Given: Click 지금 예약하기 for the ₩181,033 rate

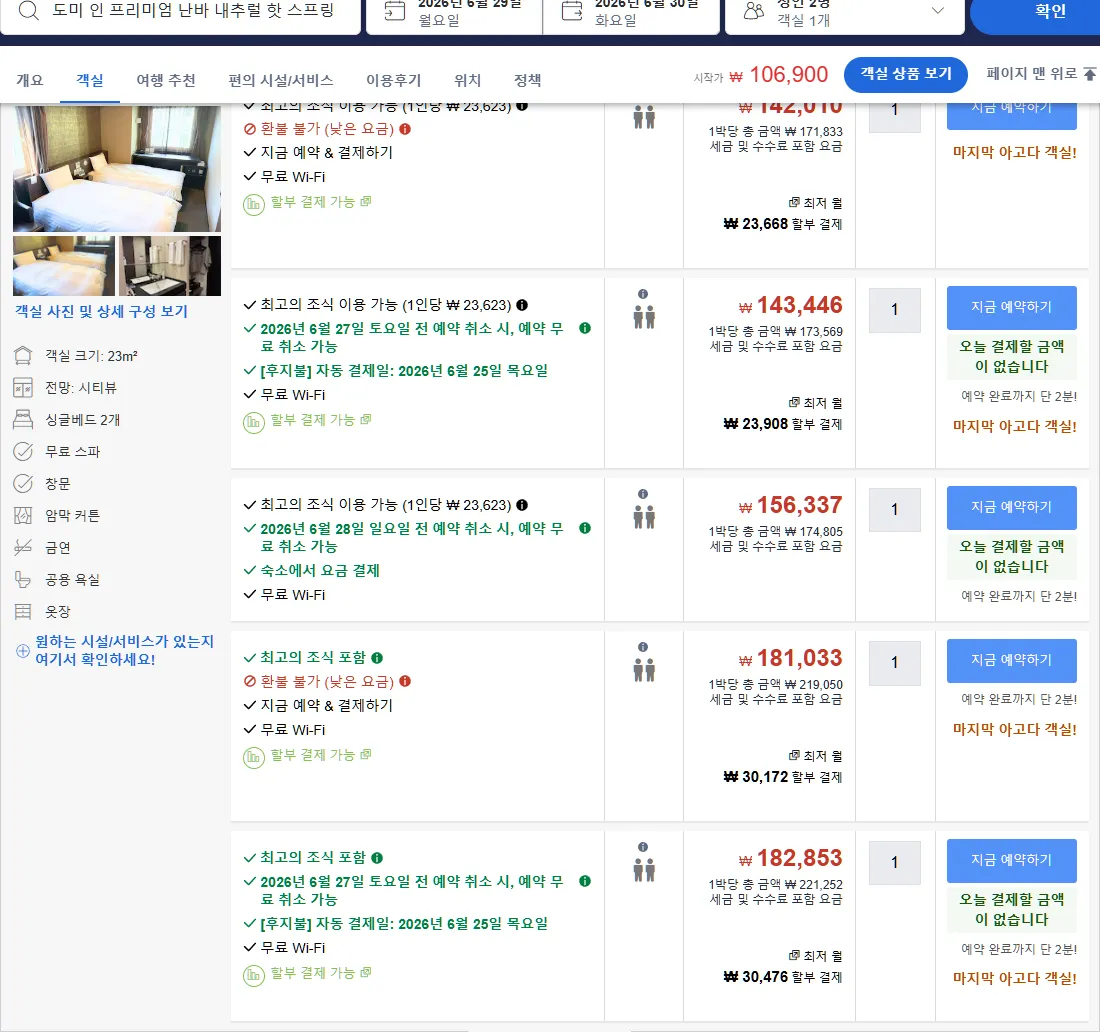Looking at the screenshot, I should pos(1012,660).
